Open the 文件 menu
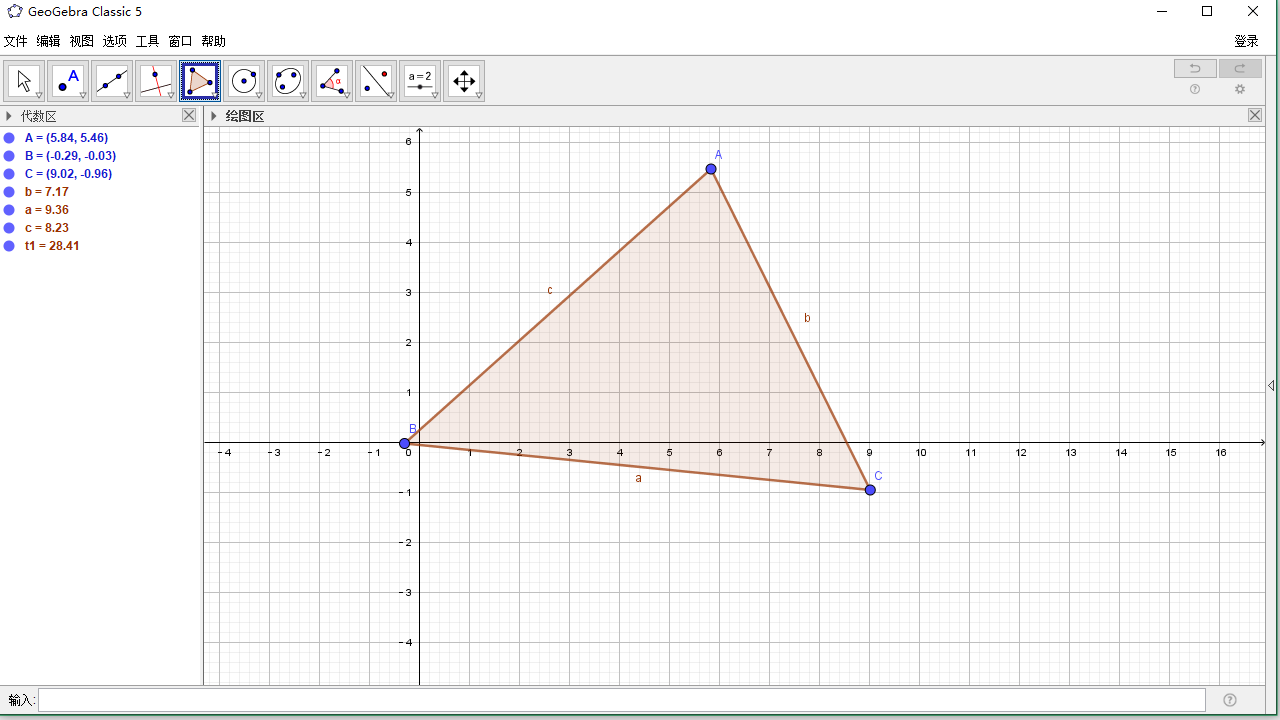The height and width of the screenshot is (720, 1280). click(16, 41)
